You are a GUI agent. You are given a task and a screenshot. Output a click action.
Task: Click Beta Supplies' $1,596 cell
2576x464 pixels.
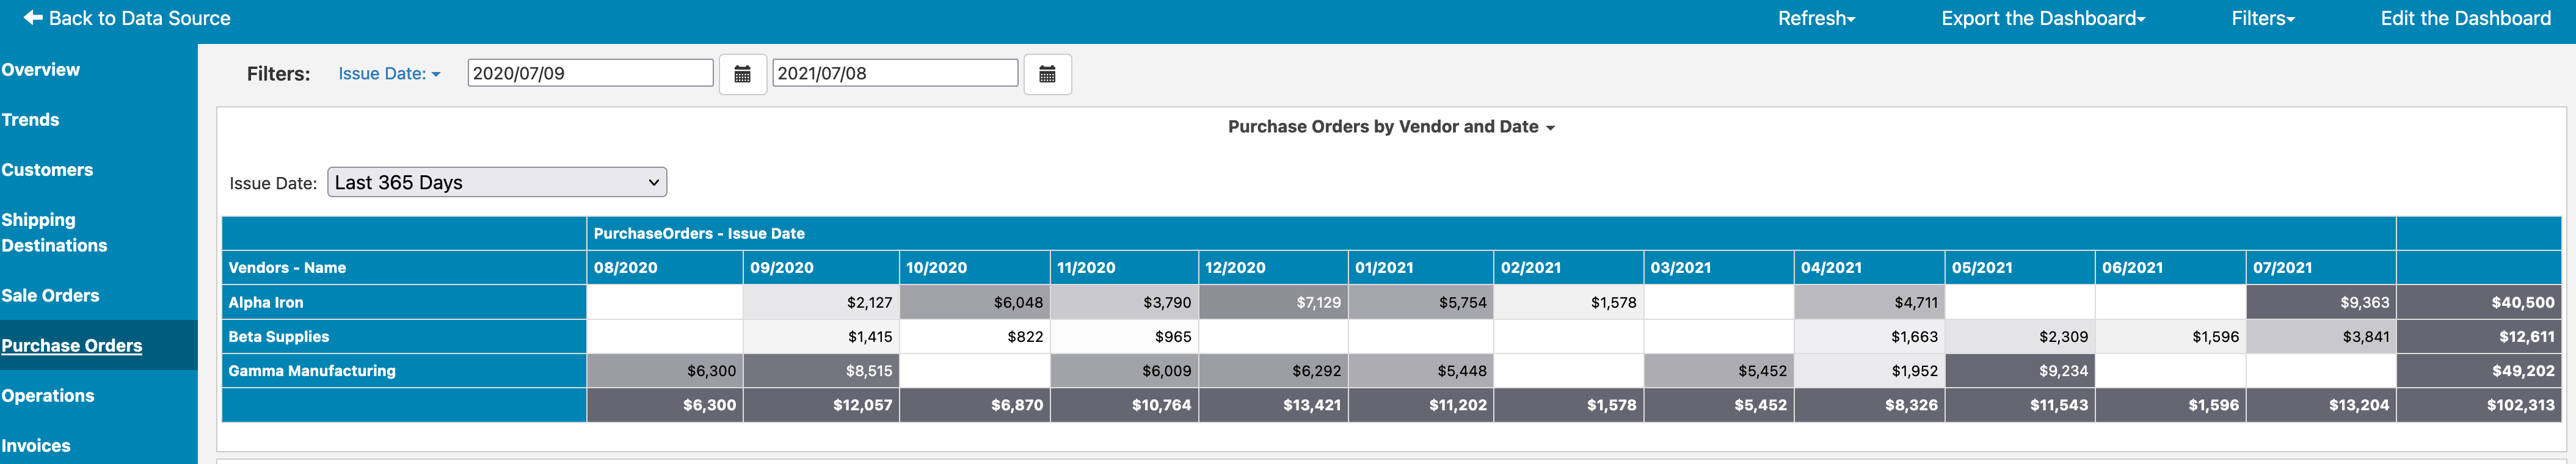coord(2171,336)
